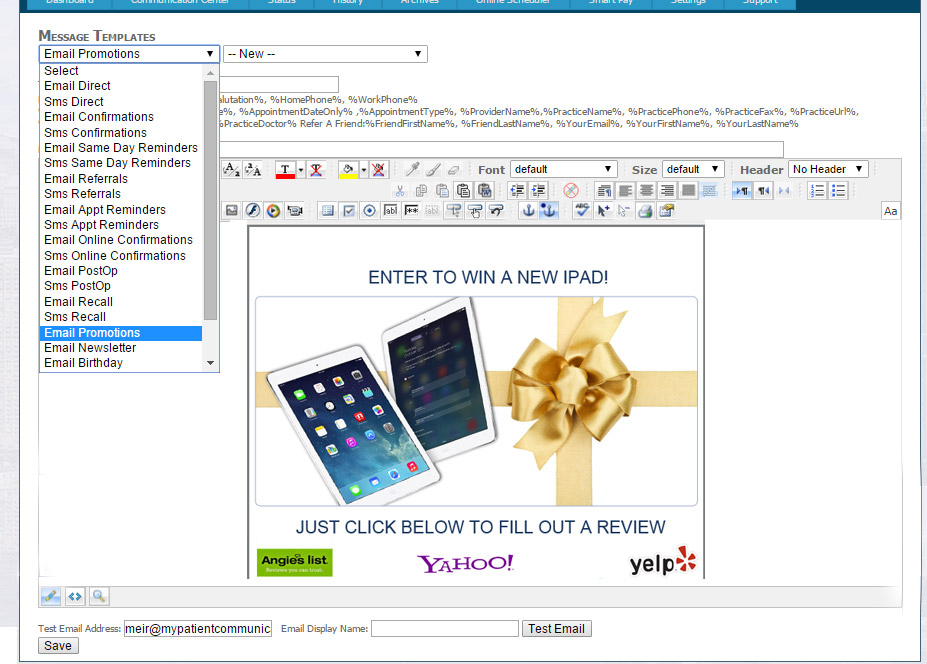Click the paste from Word icon
Viewport: 927px width, 664px height.
pos(485,190)
